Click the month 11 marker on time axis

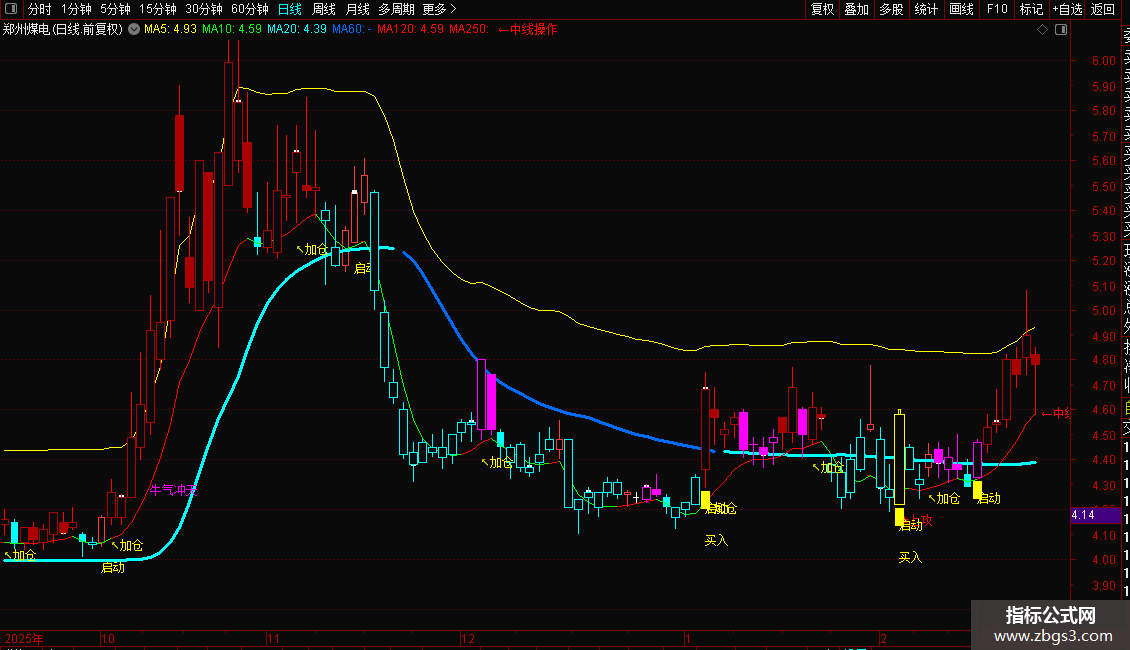[273, 638]
